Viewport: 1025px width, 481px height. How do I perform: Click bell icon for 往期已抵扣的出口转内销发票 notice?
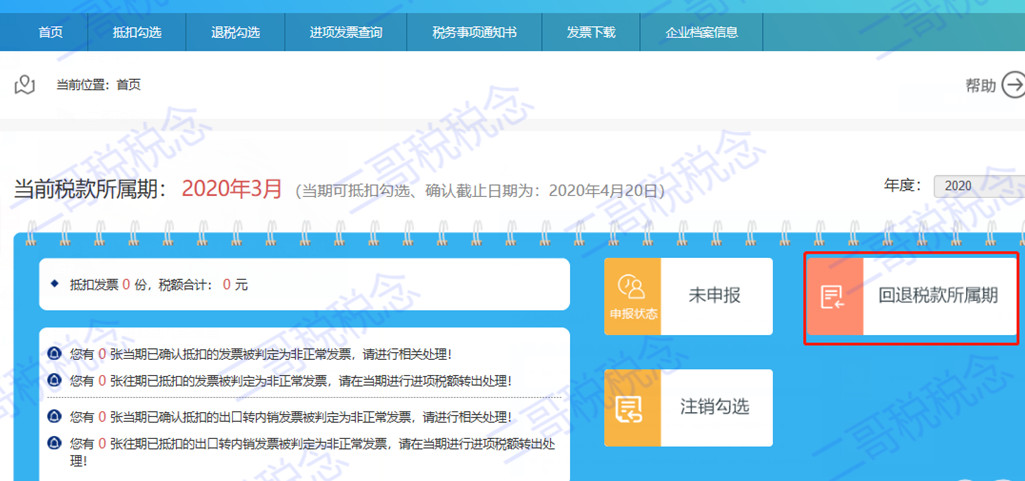pyautogui.click(x=56, y=442)
